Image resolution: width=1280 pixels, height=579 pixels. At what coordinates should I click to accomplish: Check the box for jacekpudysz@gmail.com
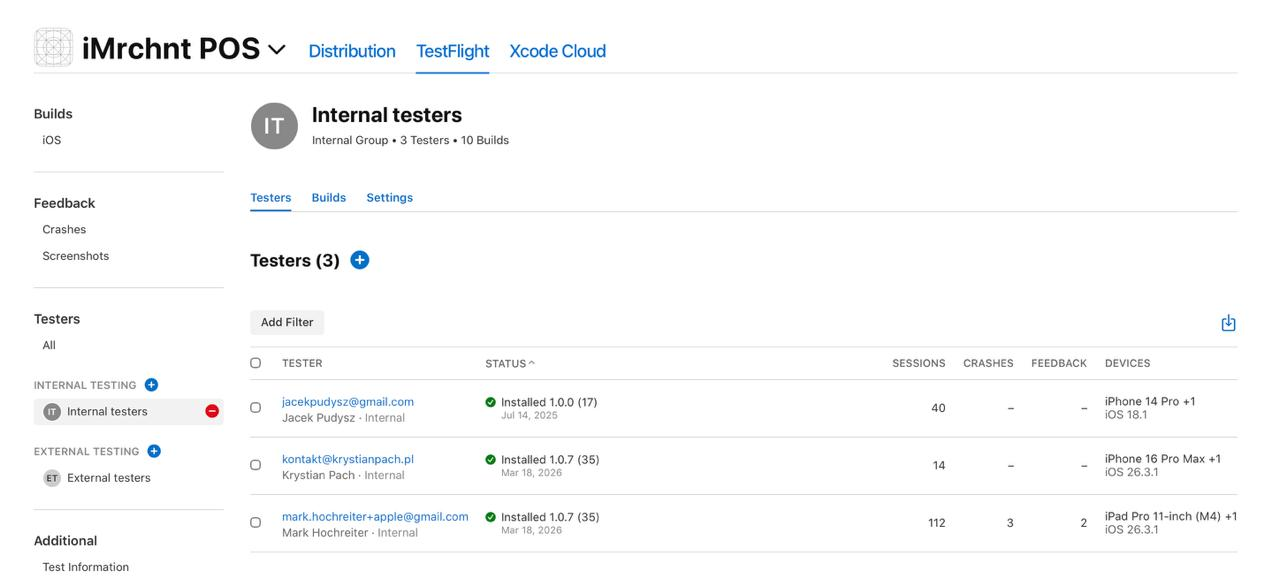[256, 408]
